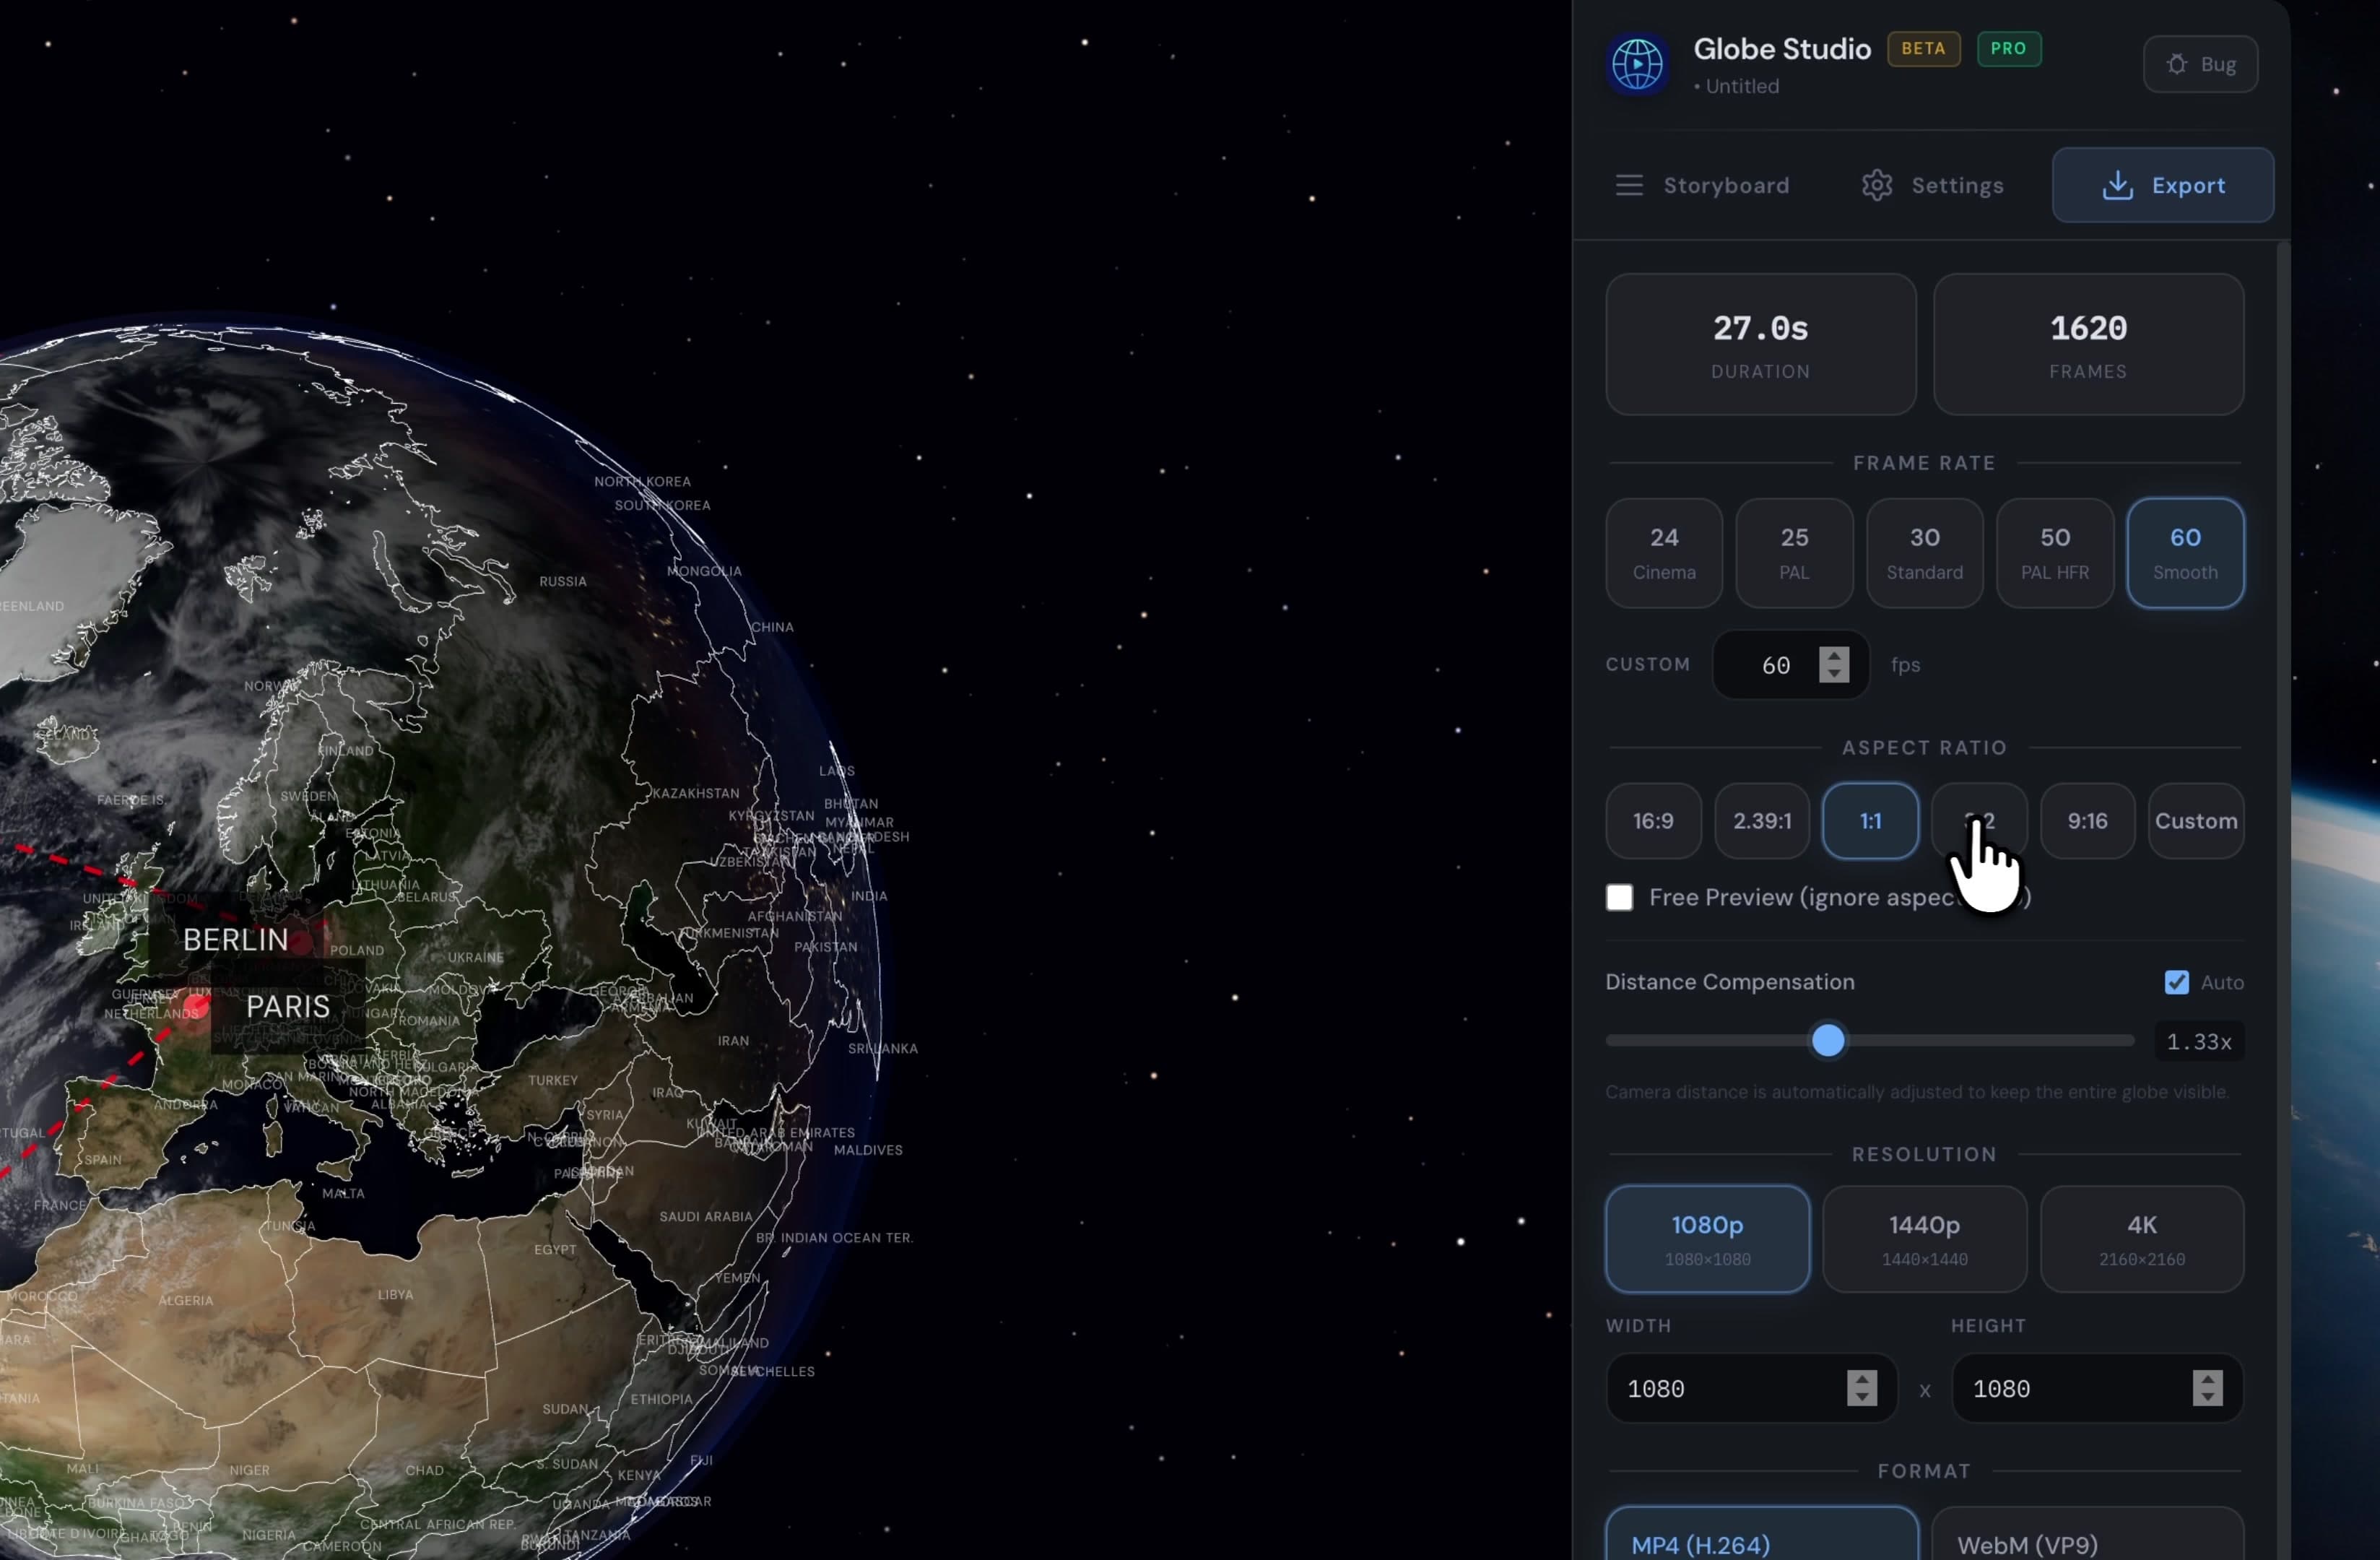Click the Distance Compensation slider handle
Screen dimensions: 2380x1560
(1828, 1041)
